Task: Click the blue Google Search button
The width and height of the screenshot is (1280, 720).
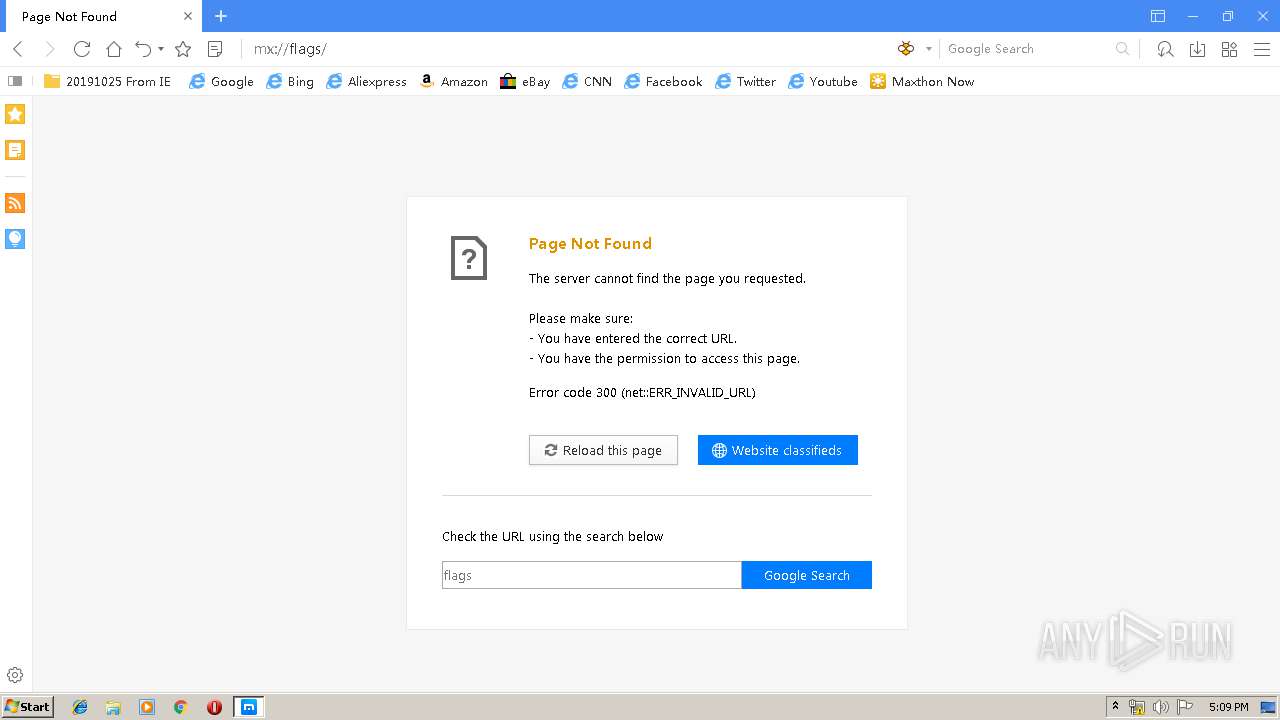Action: pos(807,575)
